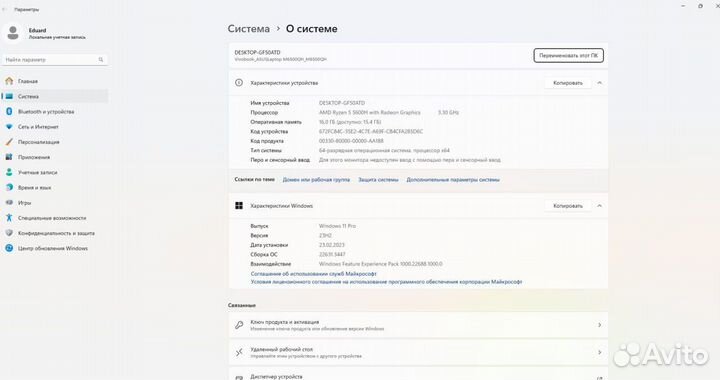Open the Главная home icon in sidebar
The width and height of the screenshot is (720, 380).
(x=9, y=81)
